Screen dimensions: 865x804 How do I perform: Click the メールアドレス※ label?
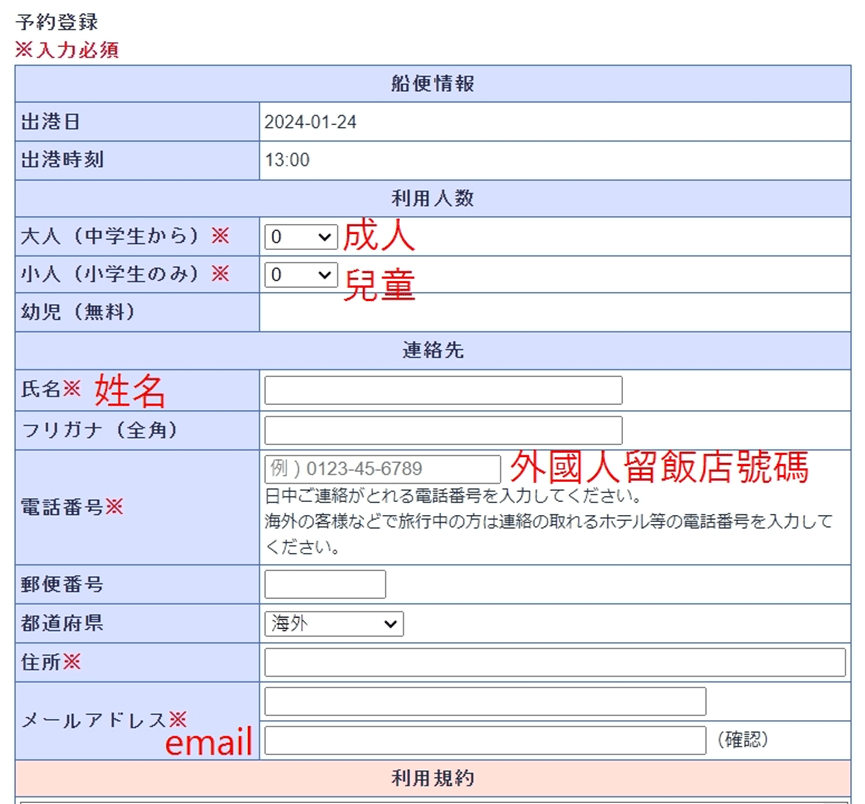coord(104,720)
